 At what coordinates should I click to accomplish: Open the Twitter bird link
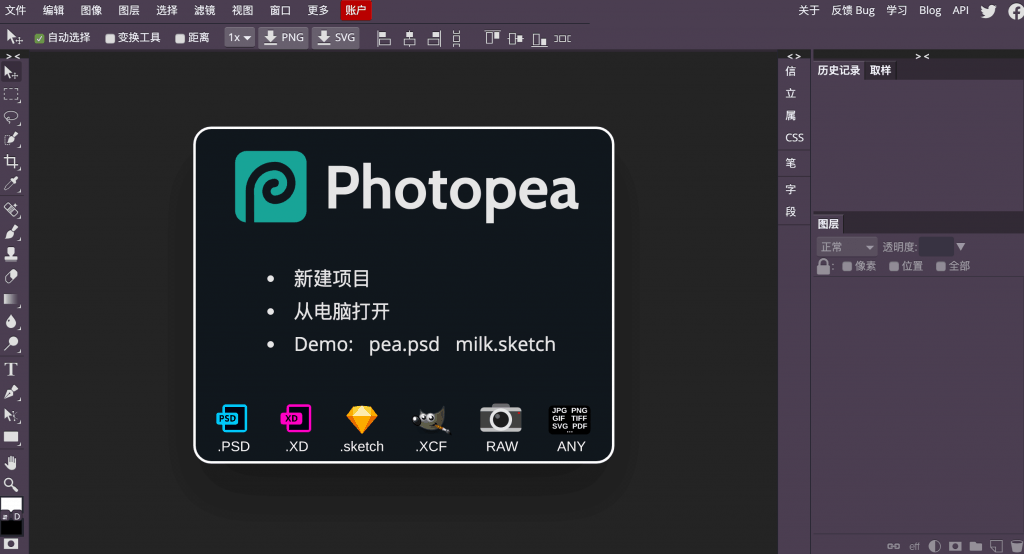tap(988, 10)
